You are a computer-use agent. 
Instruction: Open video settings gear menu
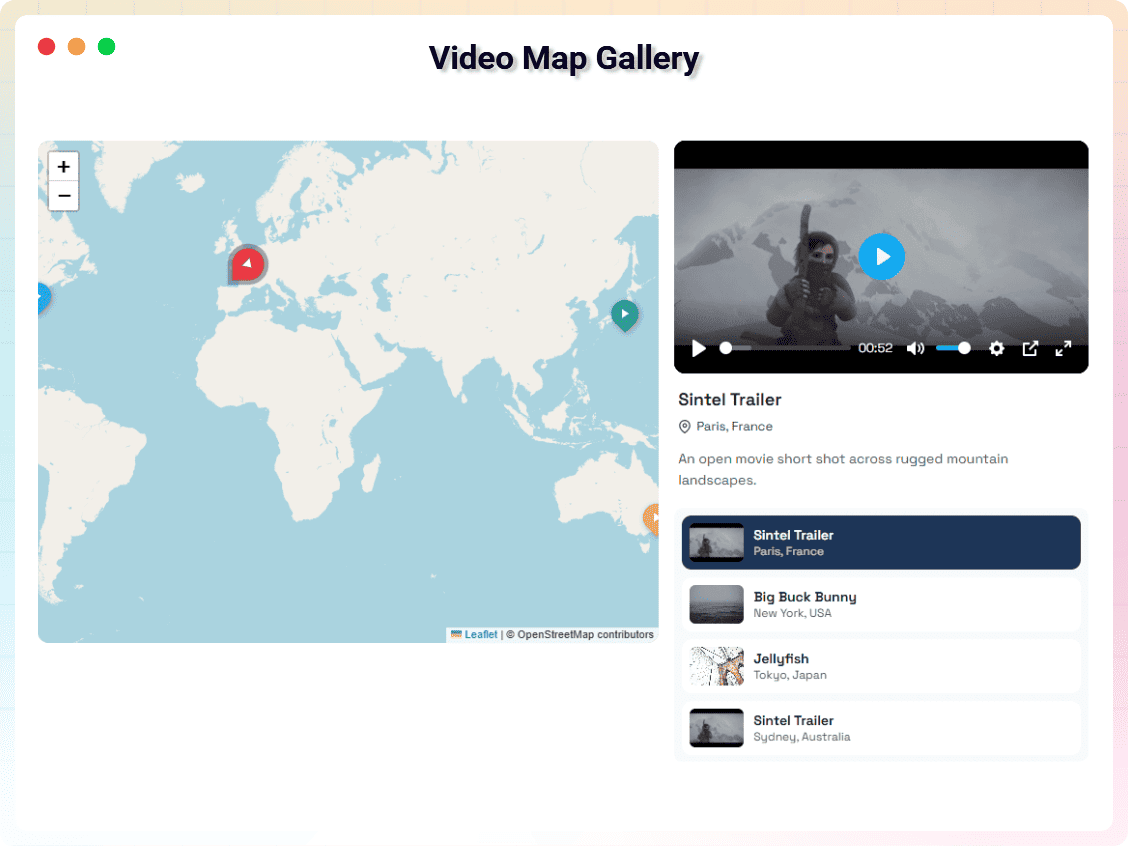pyautogui.click(x=996, y=348)
